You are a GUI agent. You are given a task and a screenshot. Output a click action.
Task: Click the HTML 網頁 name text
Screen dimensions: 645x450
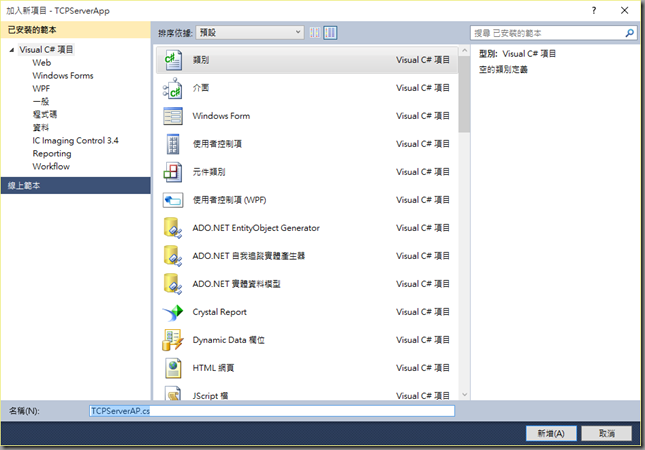(213, 368)
